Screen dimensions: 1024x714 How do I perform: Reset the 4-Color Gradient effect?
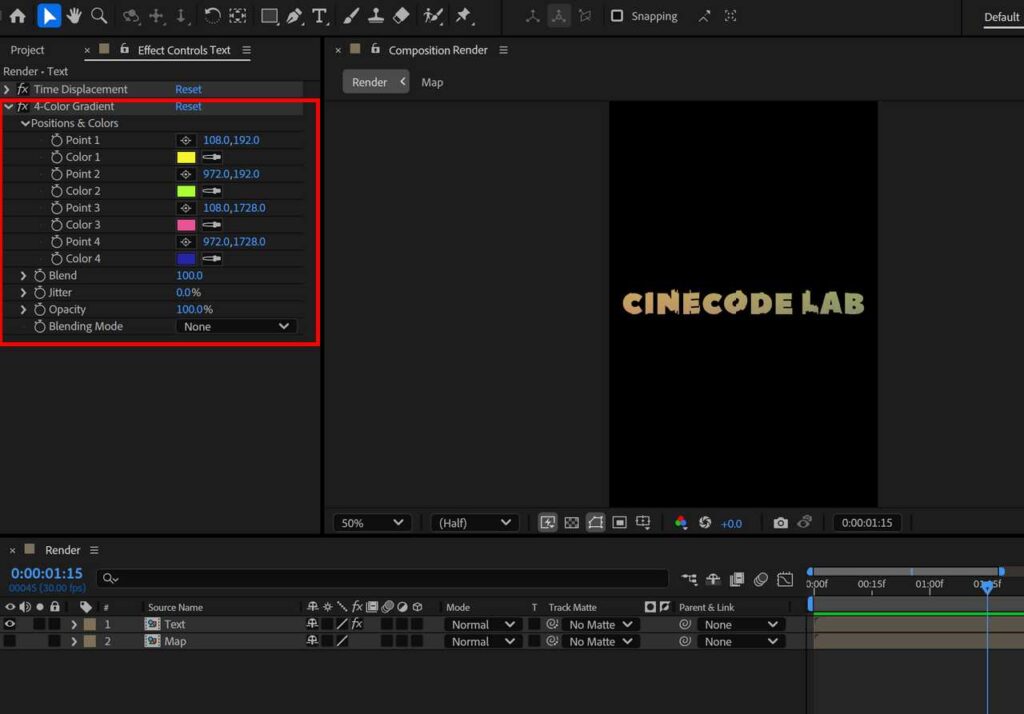point(188,106)
